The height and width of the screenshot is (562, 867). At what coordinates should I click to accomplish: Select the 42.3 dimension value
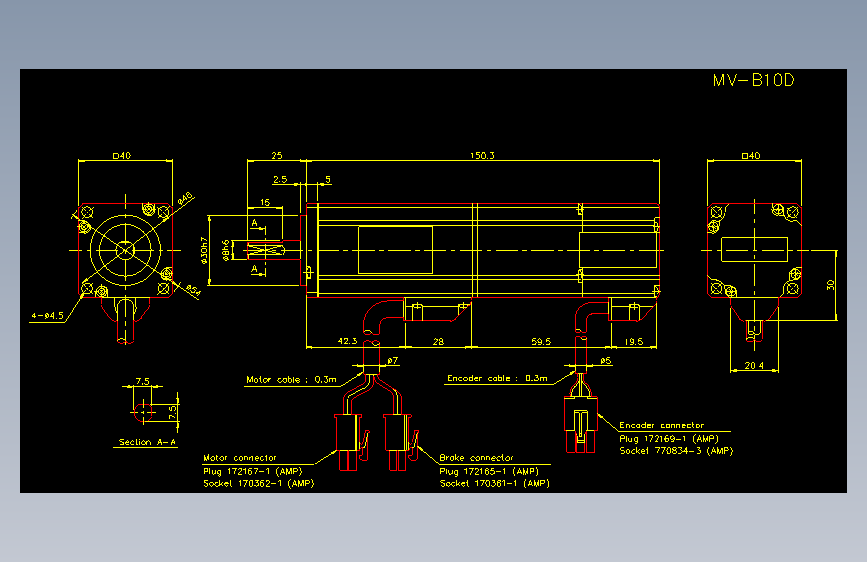coord(347,341)
